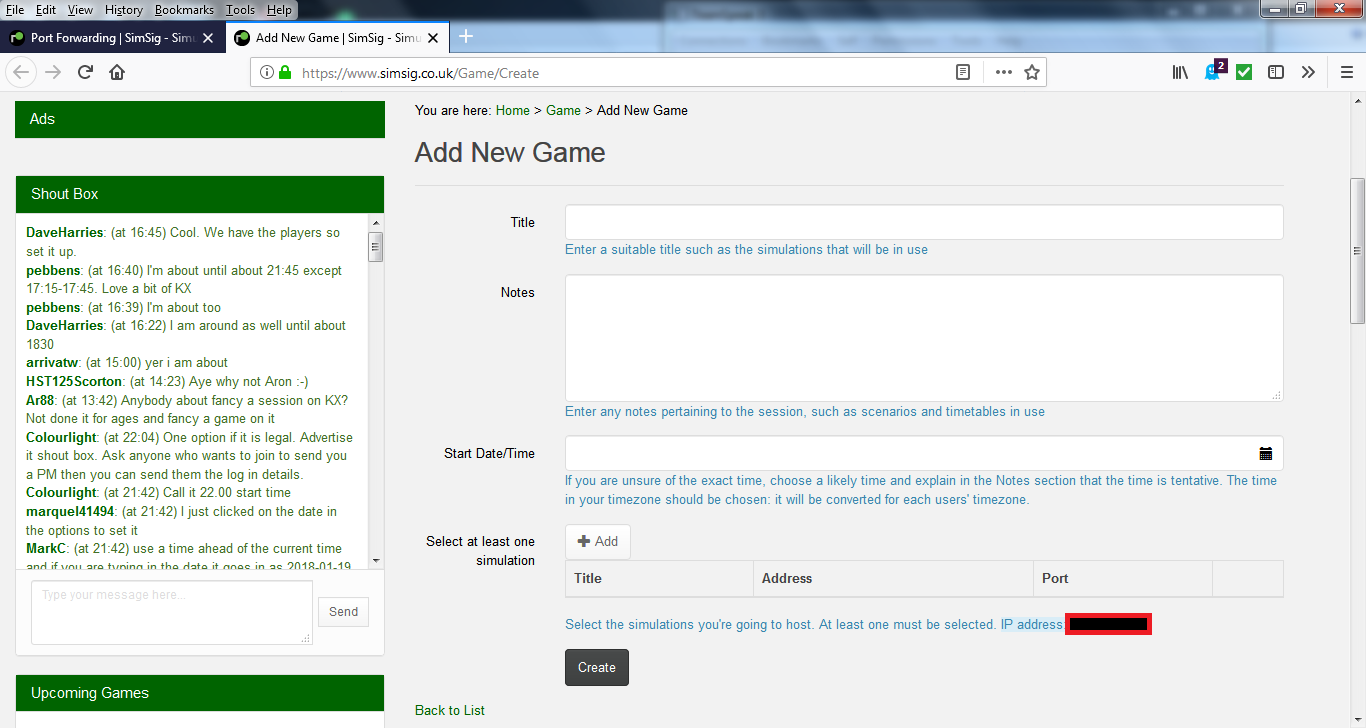Open the Firefox hamburger menu
Viewport: 1366px width, 728px height.
click(1347, 72)
